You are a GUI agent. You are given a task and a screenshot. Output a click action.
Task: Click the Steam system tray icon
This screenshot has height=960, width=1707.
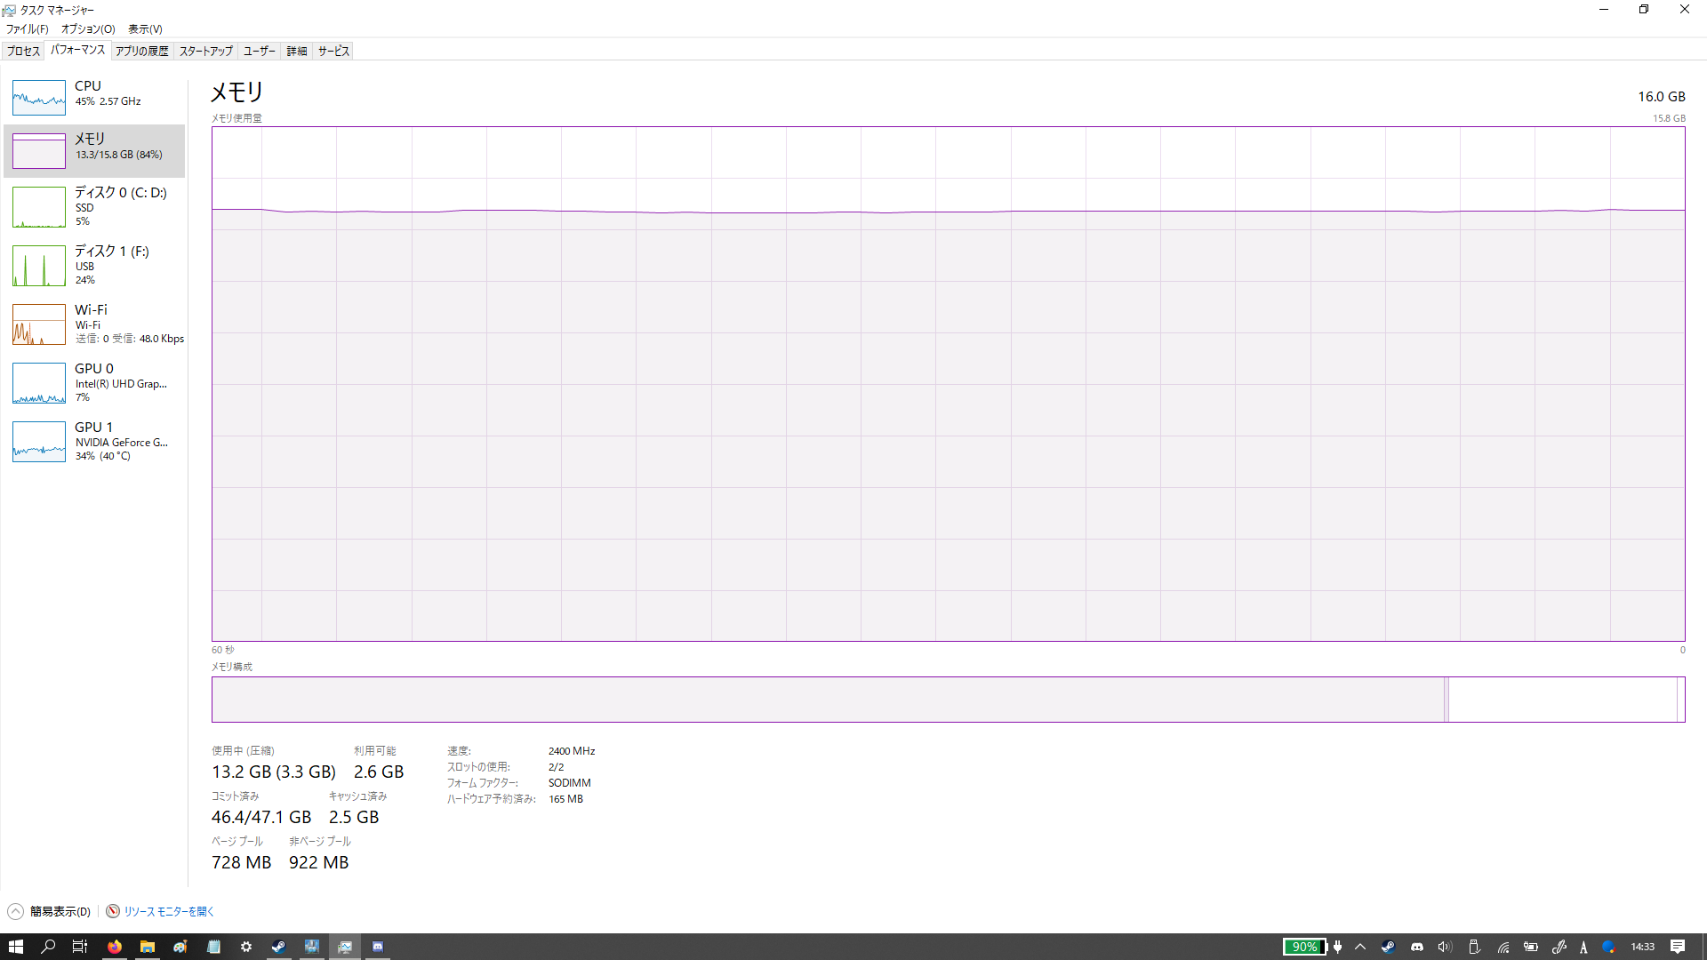(1388, 947)
